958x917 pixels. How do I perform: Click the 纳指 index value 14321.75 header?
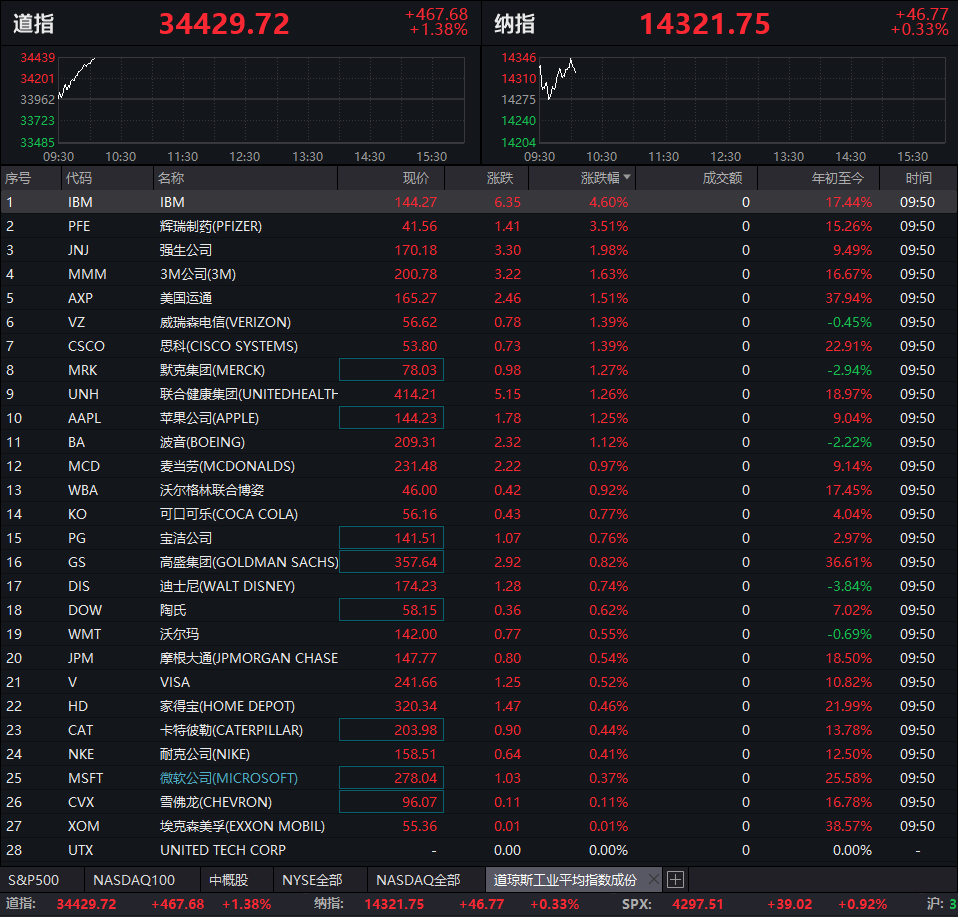tap(704, 24)
